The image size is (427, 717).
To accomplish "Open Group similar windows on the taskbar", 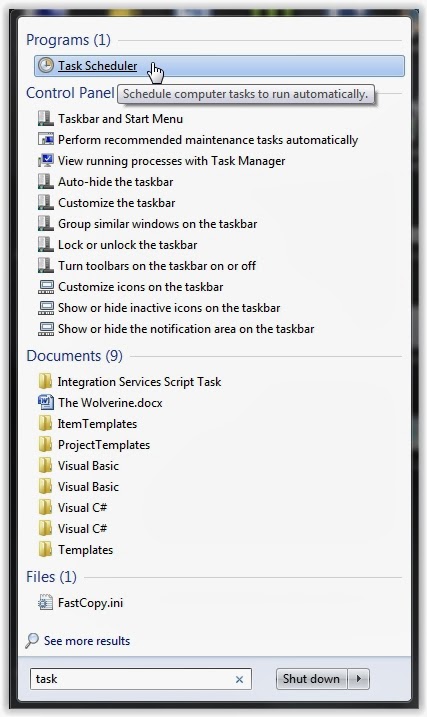I will [x=157, y=224].
